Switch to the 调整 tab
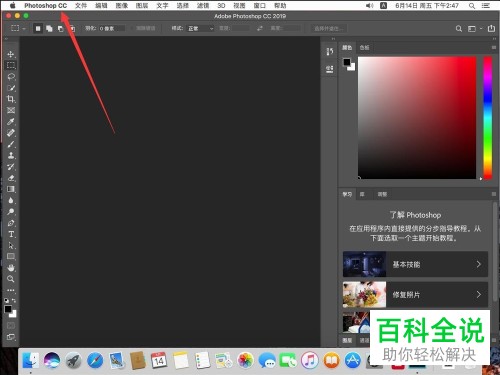Image resolution: width=500 pixels, height=375 pixels. click(382, 194)
